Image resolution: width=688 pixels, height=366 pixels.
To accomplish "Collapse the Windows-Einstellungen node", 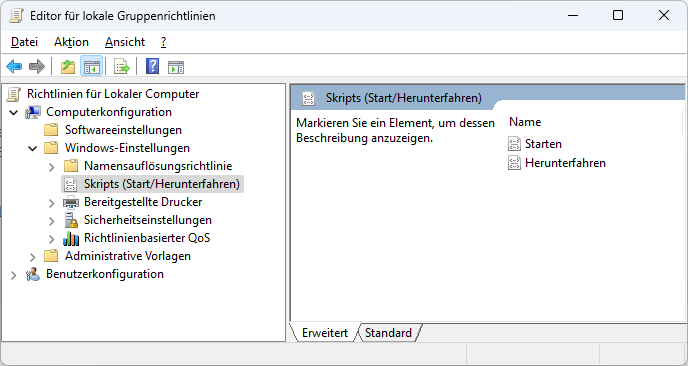I will click(32, 149).
